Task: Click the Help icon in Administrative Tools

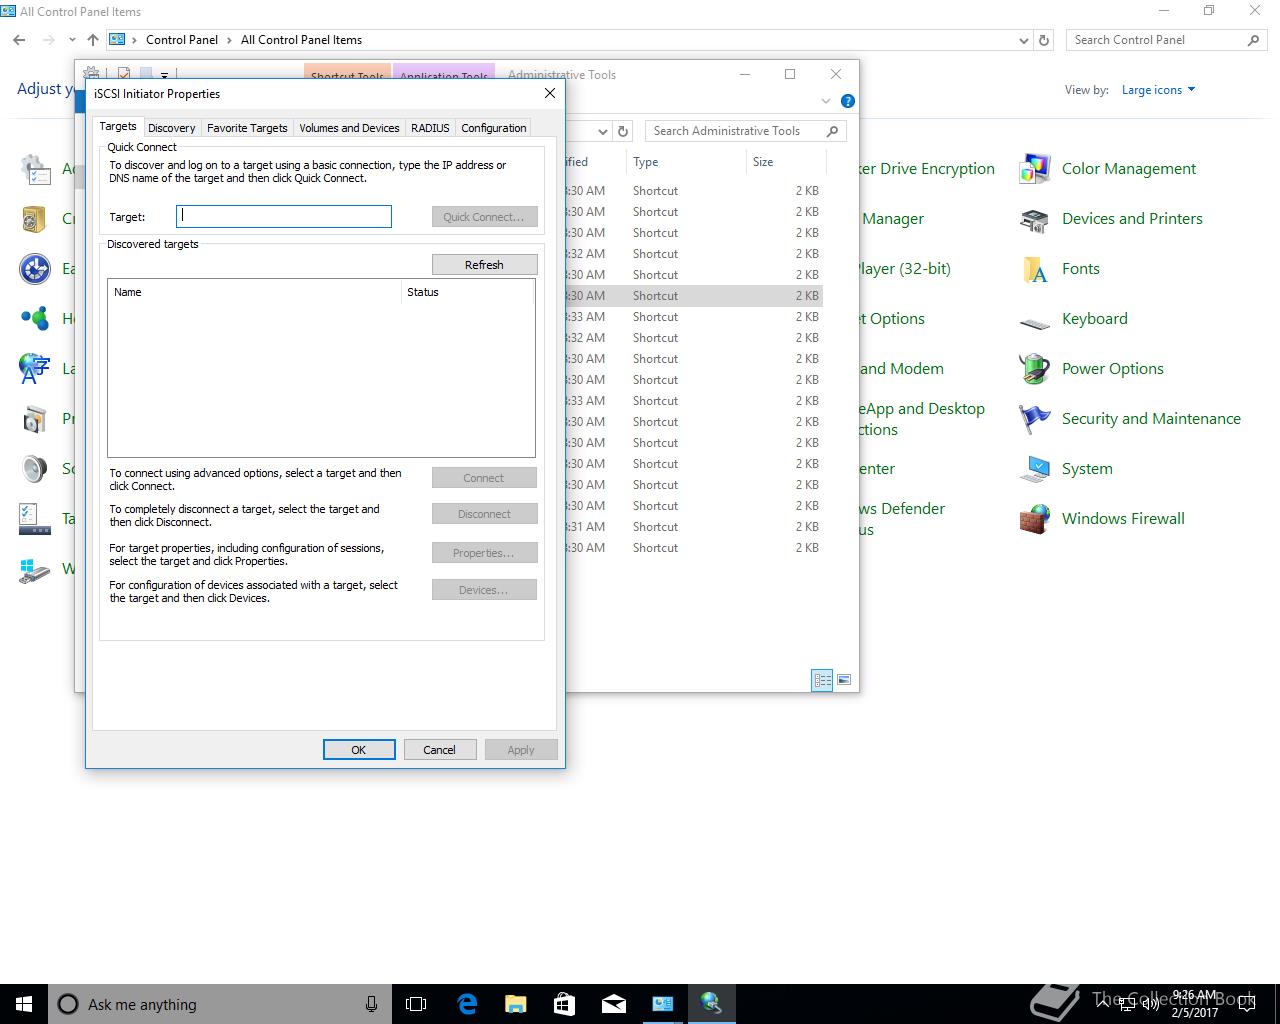Action: coord(848,101)
